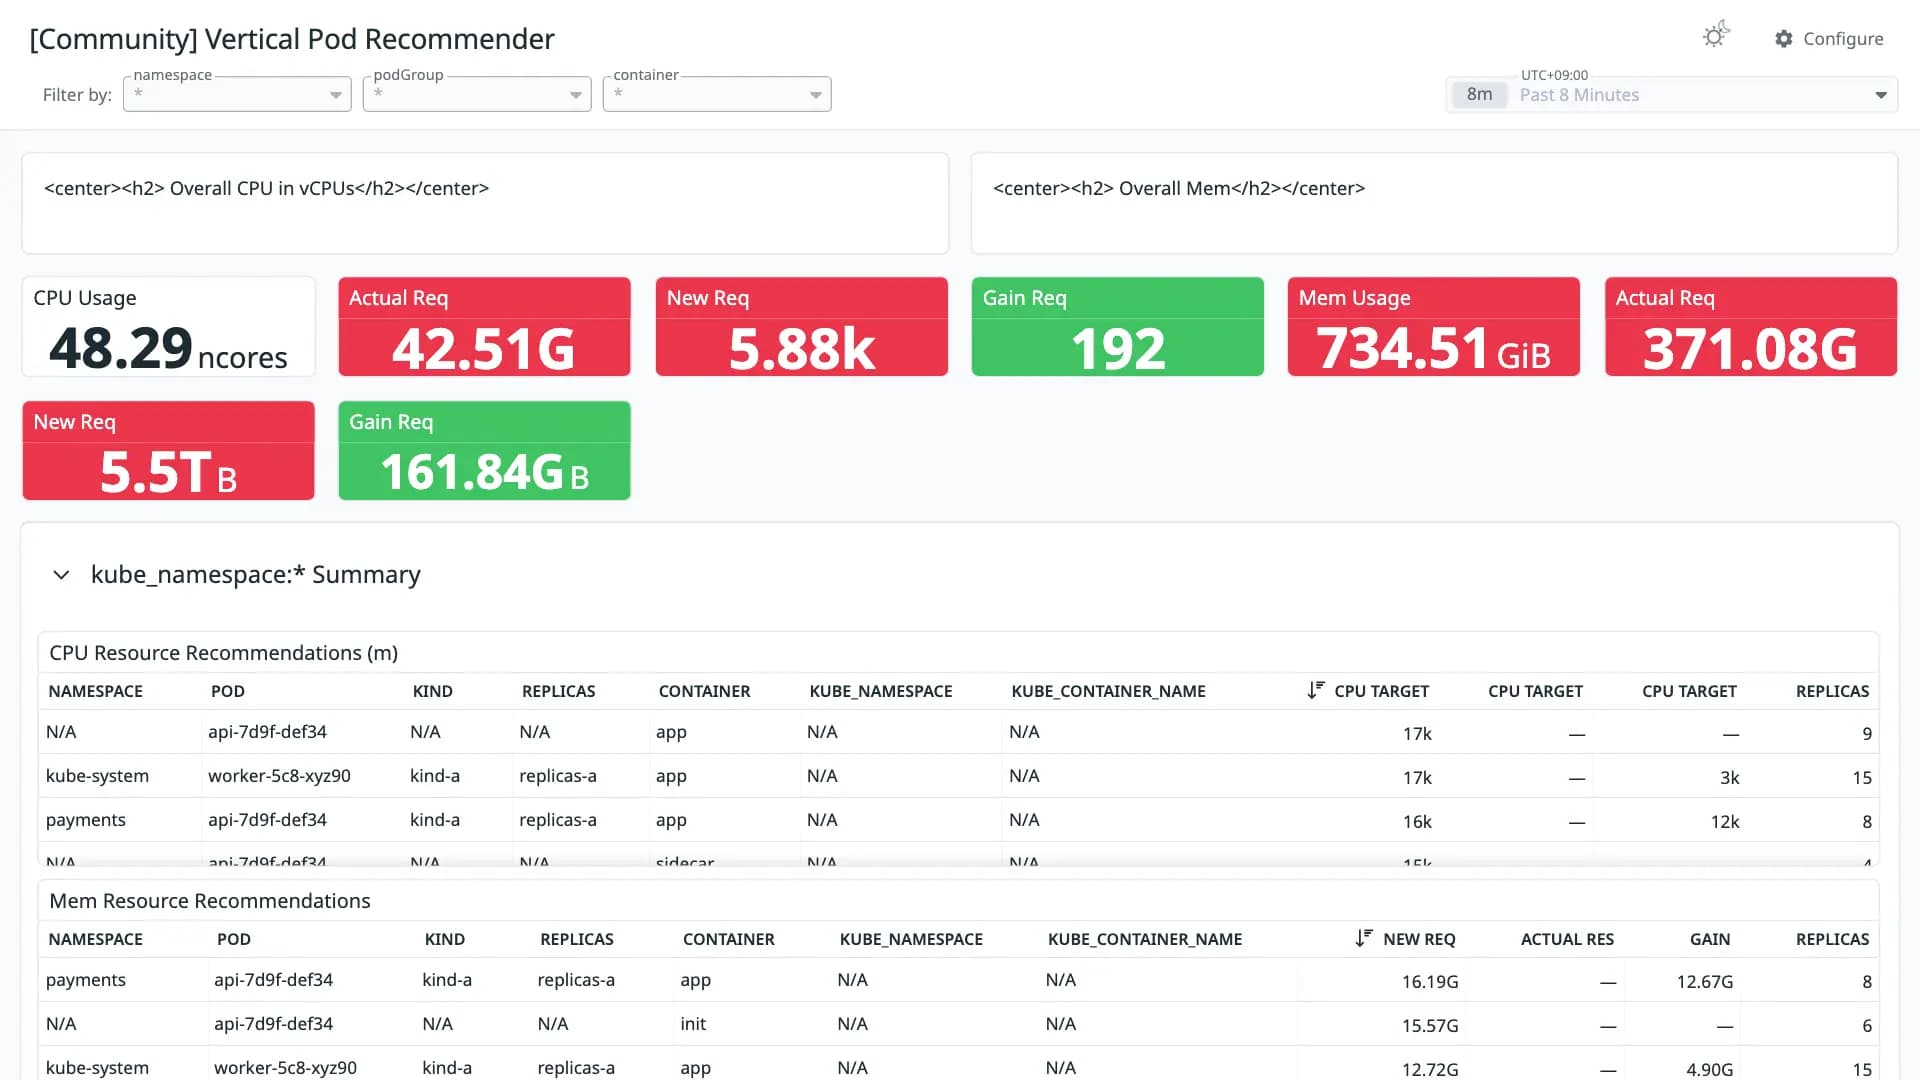Viewport: 1920px width, 1080px height.
Task: Toggle the light/dark theme icon
Action: pyautogui.click(x=1716, y=36)
